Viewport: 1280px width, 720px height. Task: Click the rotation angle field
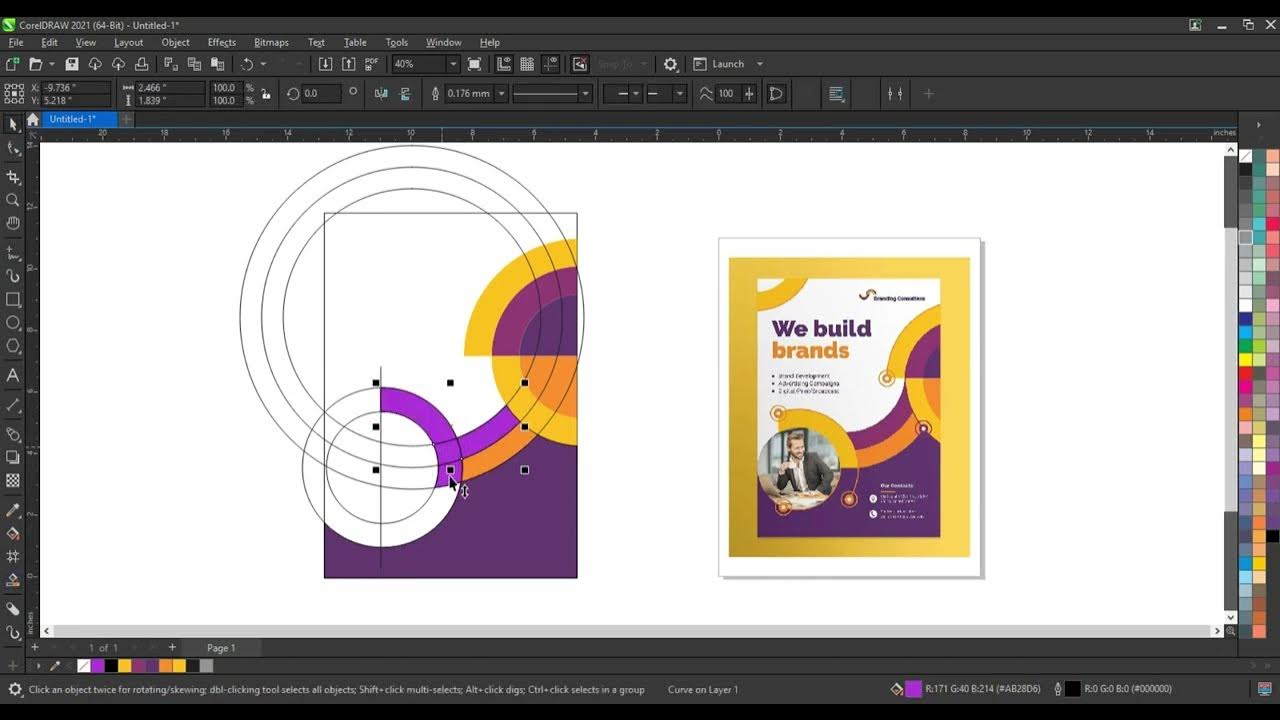click(x=321, y=94)
